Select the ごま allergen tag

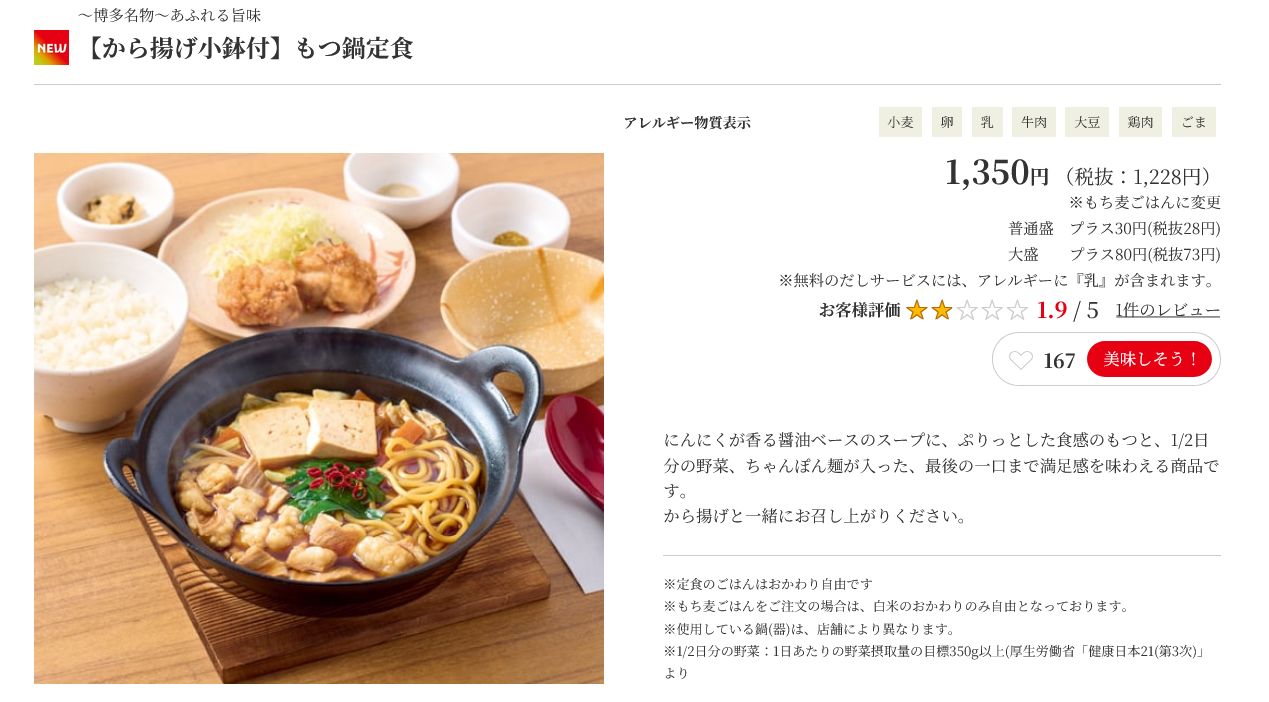(1194, 122)
